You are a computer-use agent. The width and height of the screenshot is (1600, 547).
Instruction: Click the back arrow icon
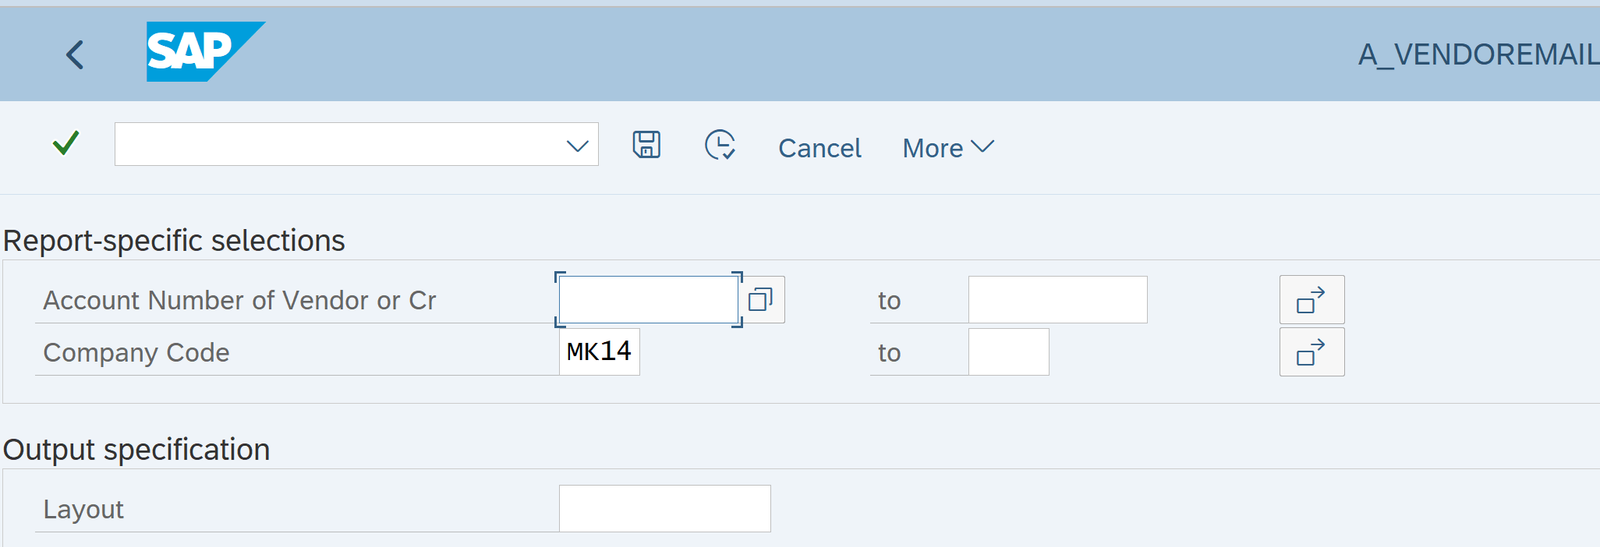(75, 54)
